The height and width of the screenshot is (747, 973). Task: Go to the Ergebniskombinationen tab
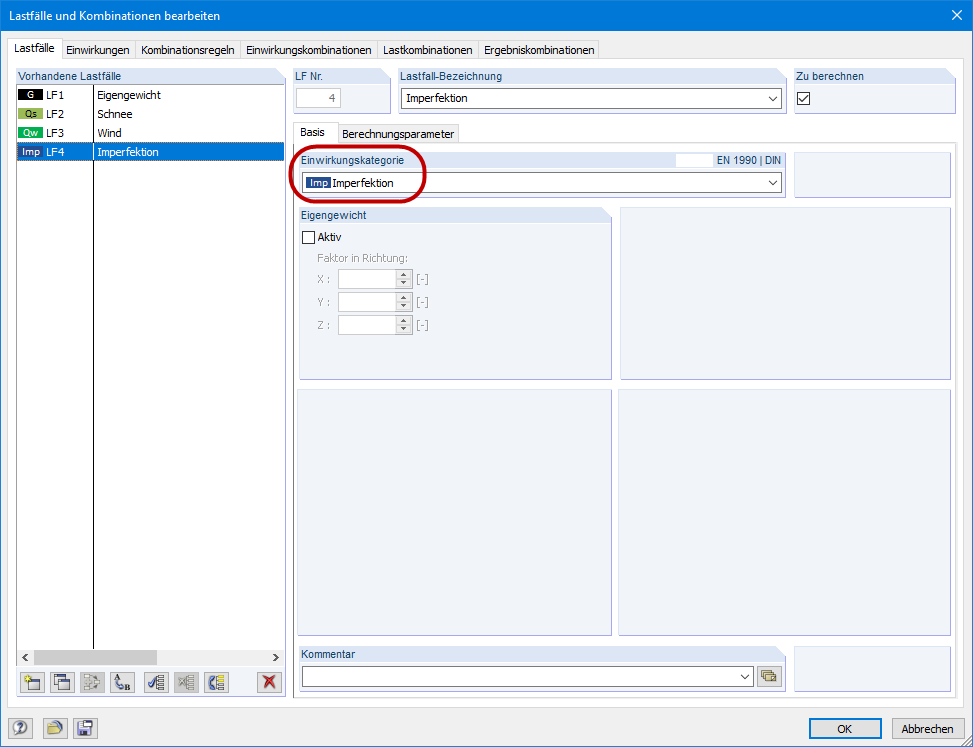(x=539, y=50)
